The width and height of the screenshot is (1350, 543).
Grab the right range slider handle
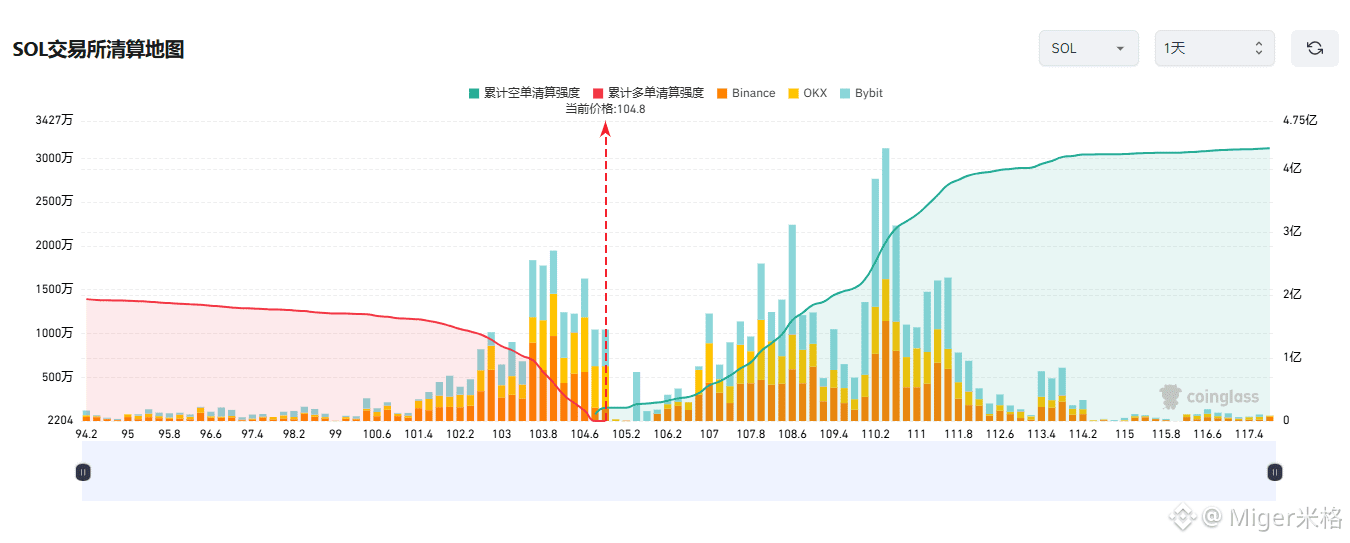[x=1275, y=472]
